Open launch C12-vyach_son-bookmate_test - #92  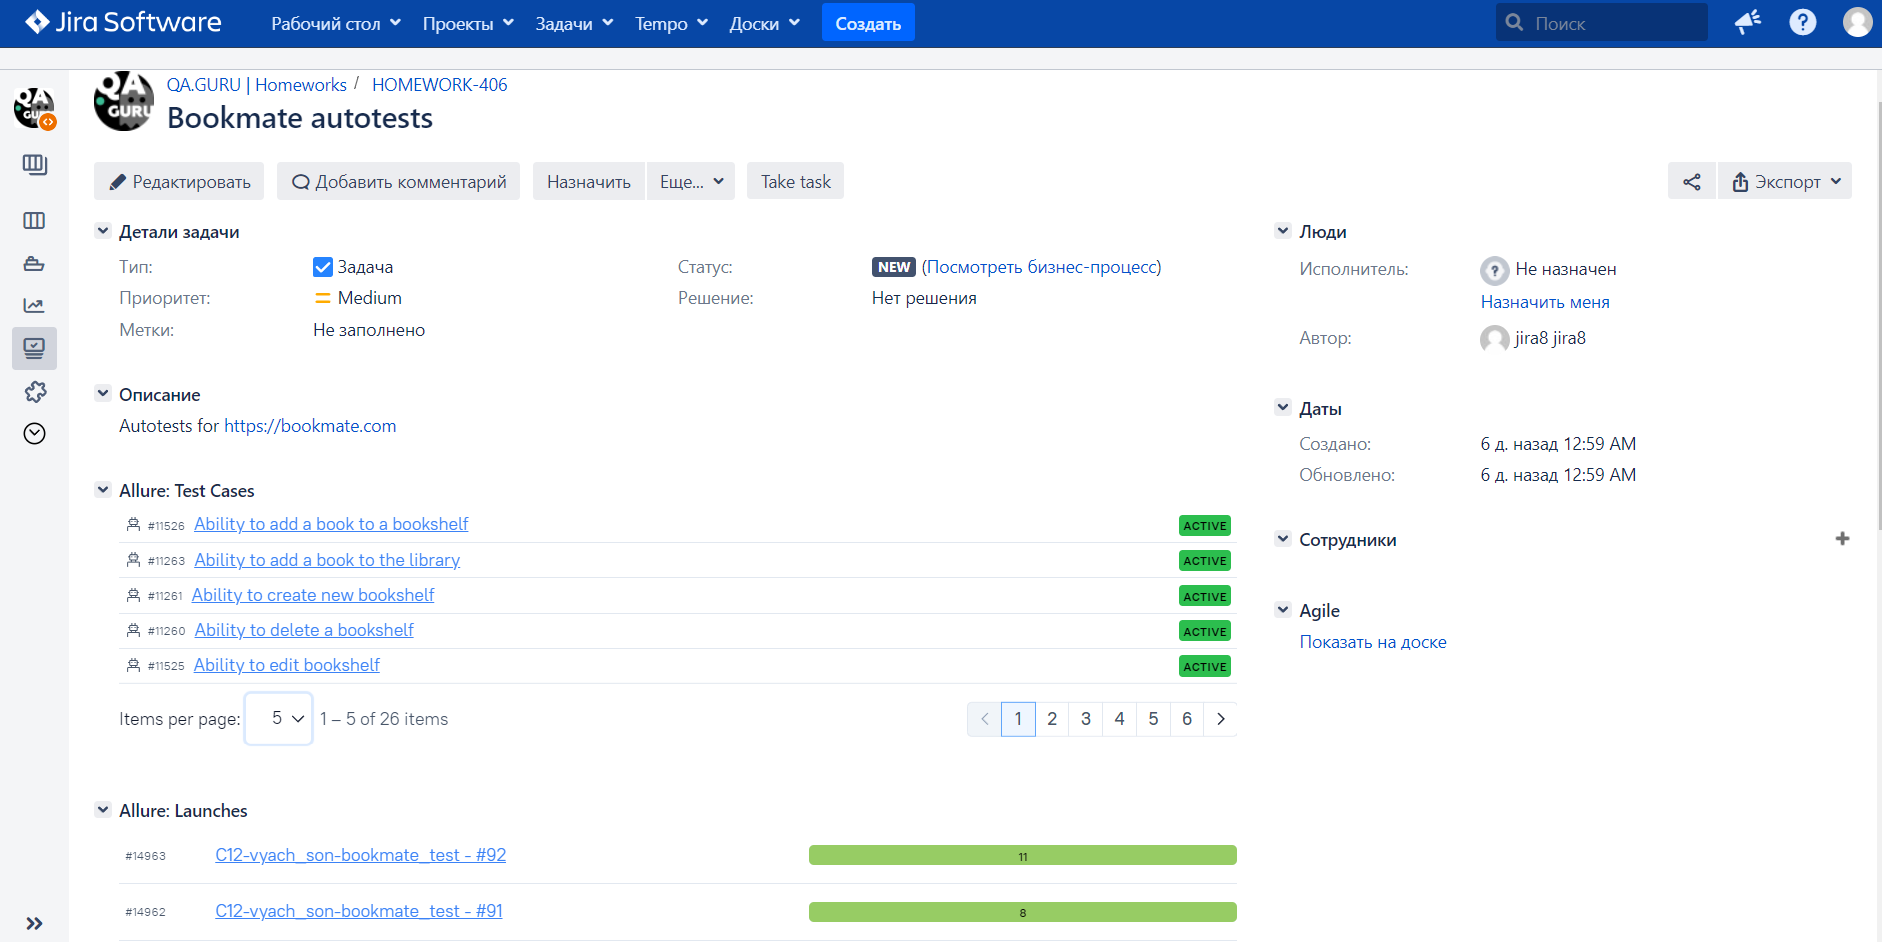[x=361, y=855]
